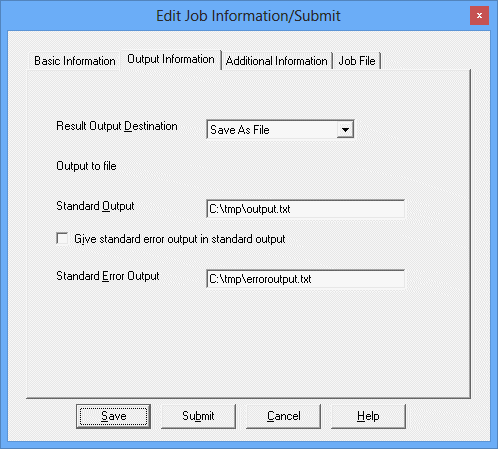Focus the Standard Error Output path field

(x=306, y=279)
